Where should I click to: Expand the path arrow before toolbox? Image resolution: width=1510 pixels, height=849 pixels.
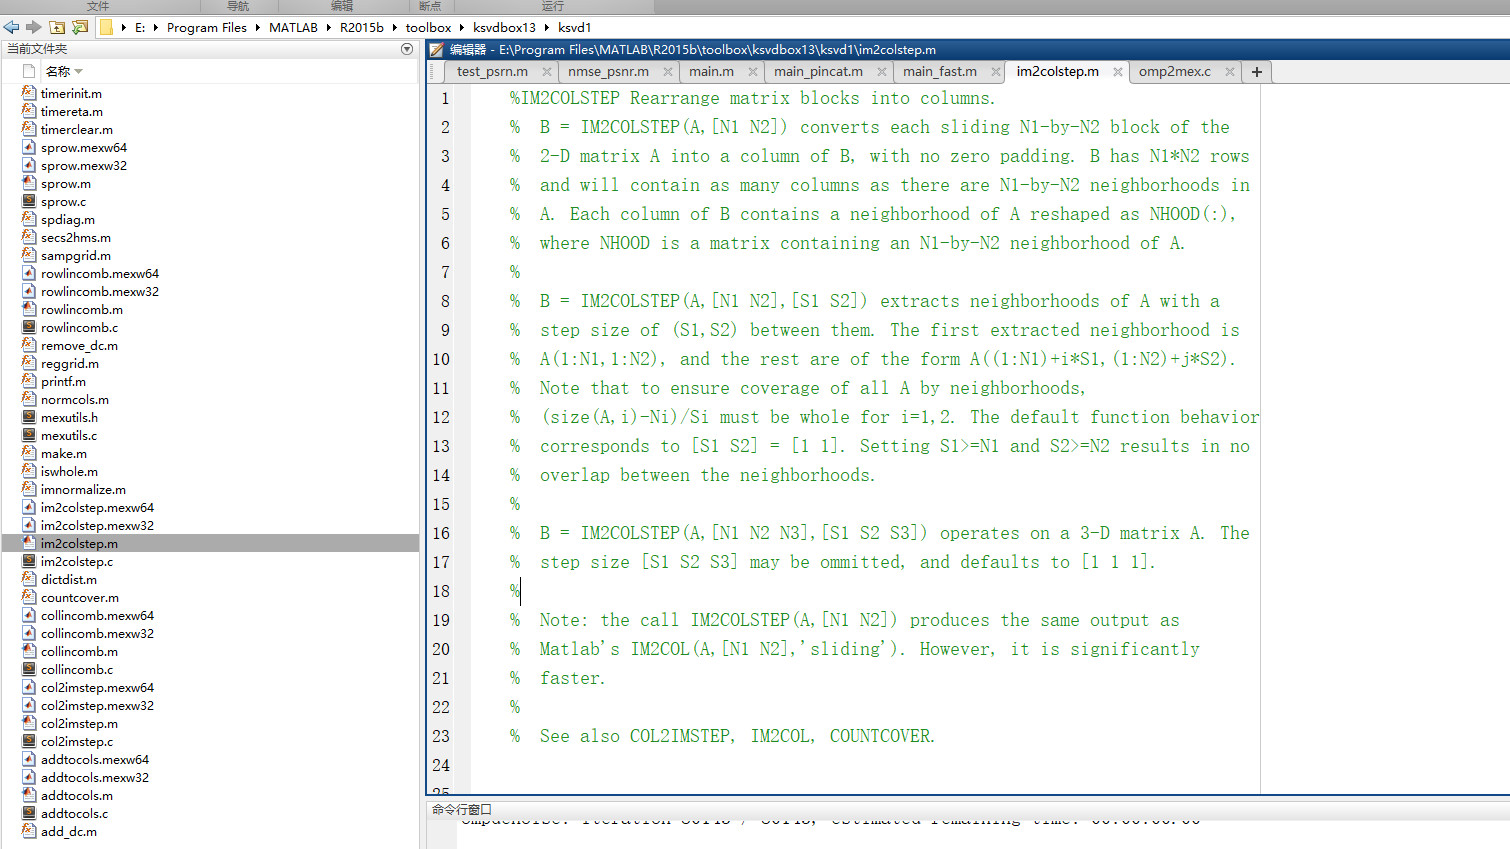coord(395,27)
